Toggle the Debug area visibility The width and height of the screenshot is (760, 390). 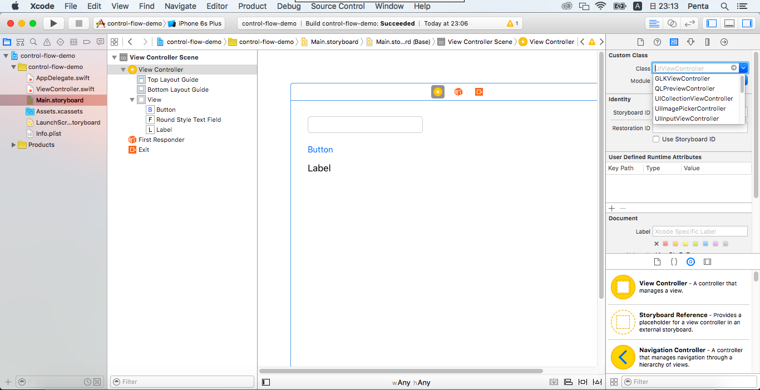[729, 23]
